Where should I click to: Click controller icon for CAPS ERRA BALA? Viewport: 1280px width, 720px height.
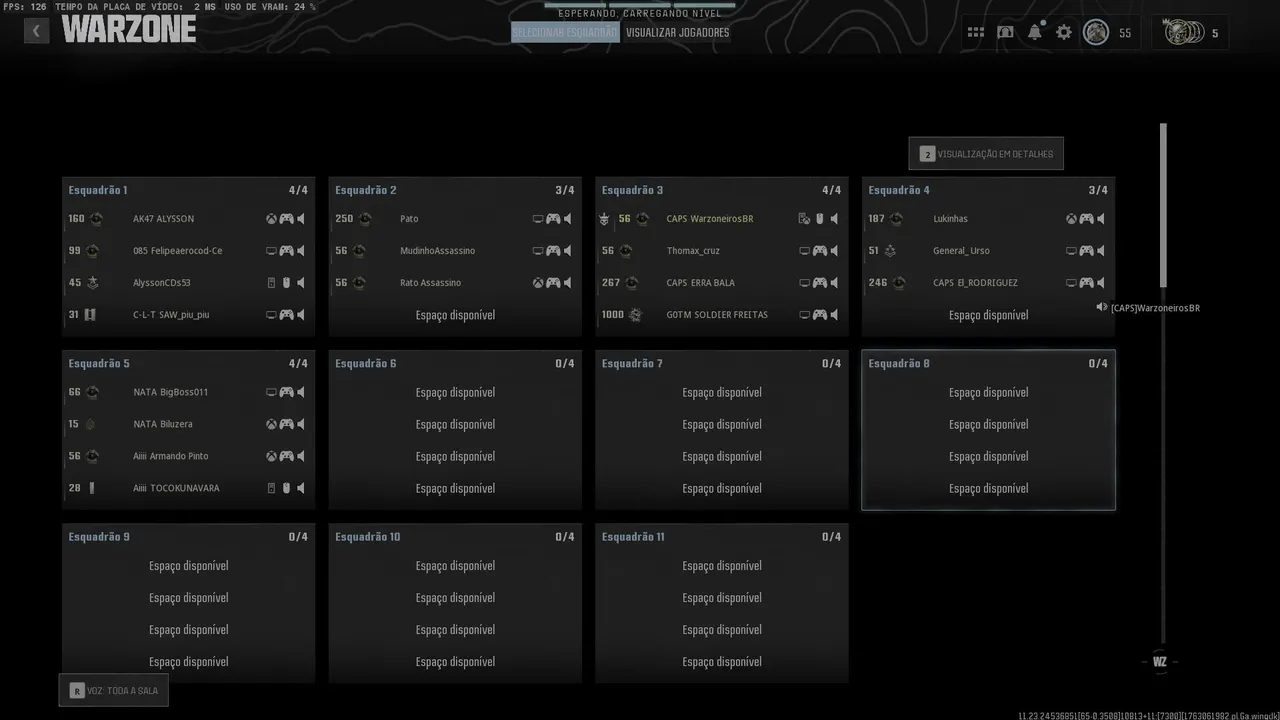click(820, 283)
